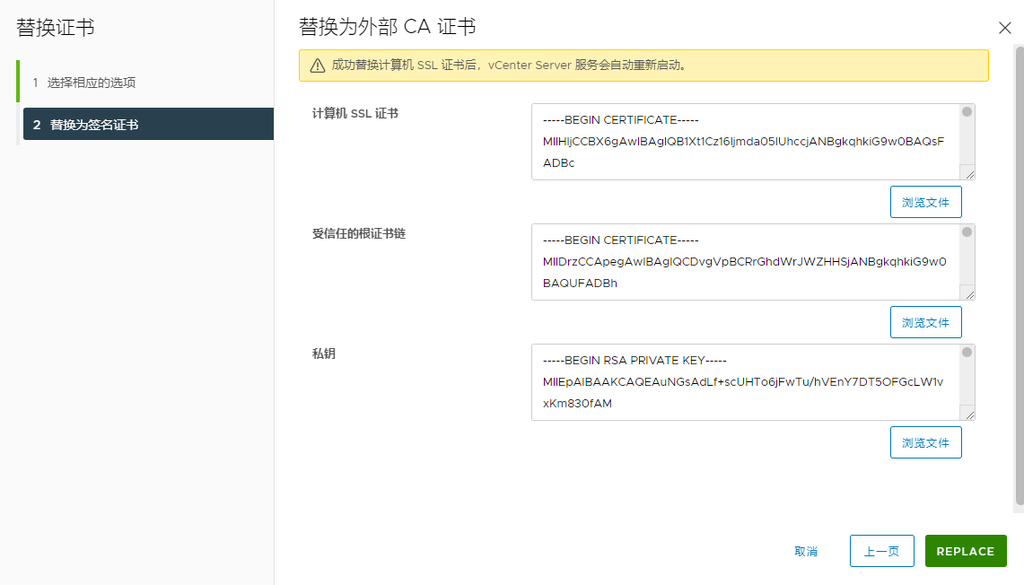Click 上一页 to go back
This screenshot has width=1024, height=585.
tap(882, 550)
